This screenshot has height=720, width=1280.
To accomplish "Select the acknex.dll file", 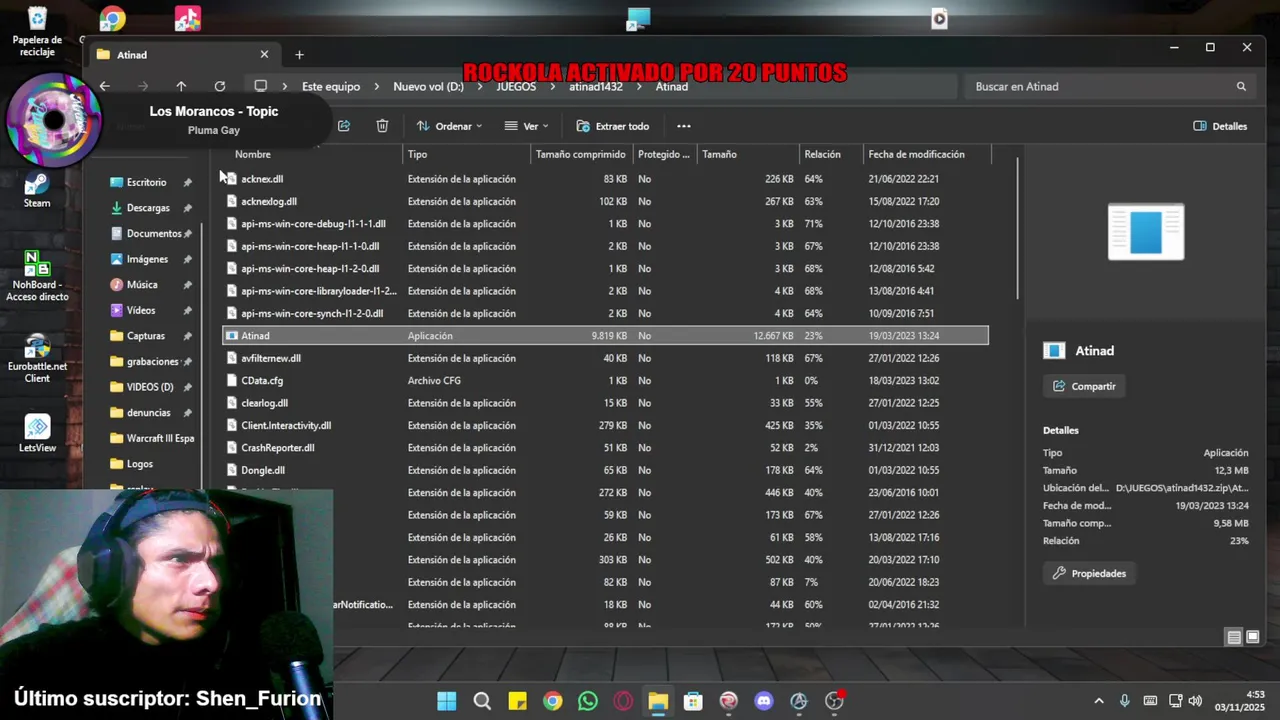I will coord(262,179).
